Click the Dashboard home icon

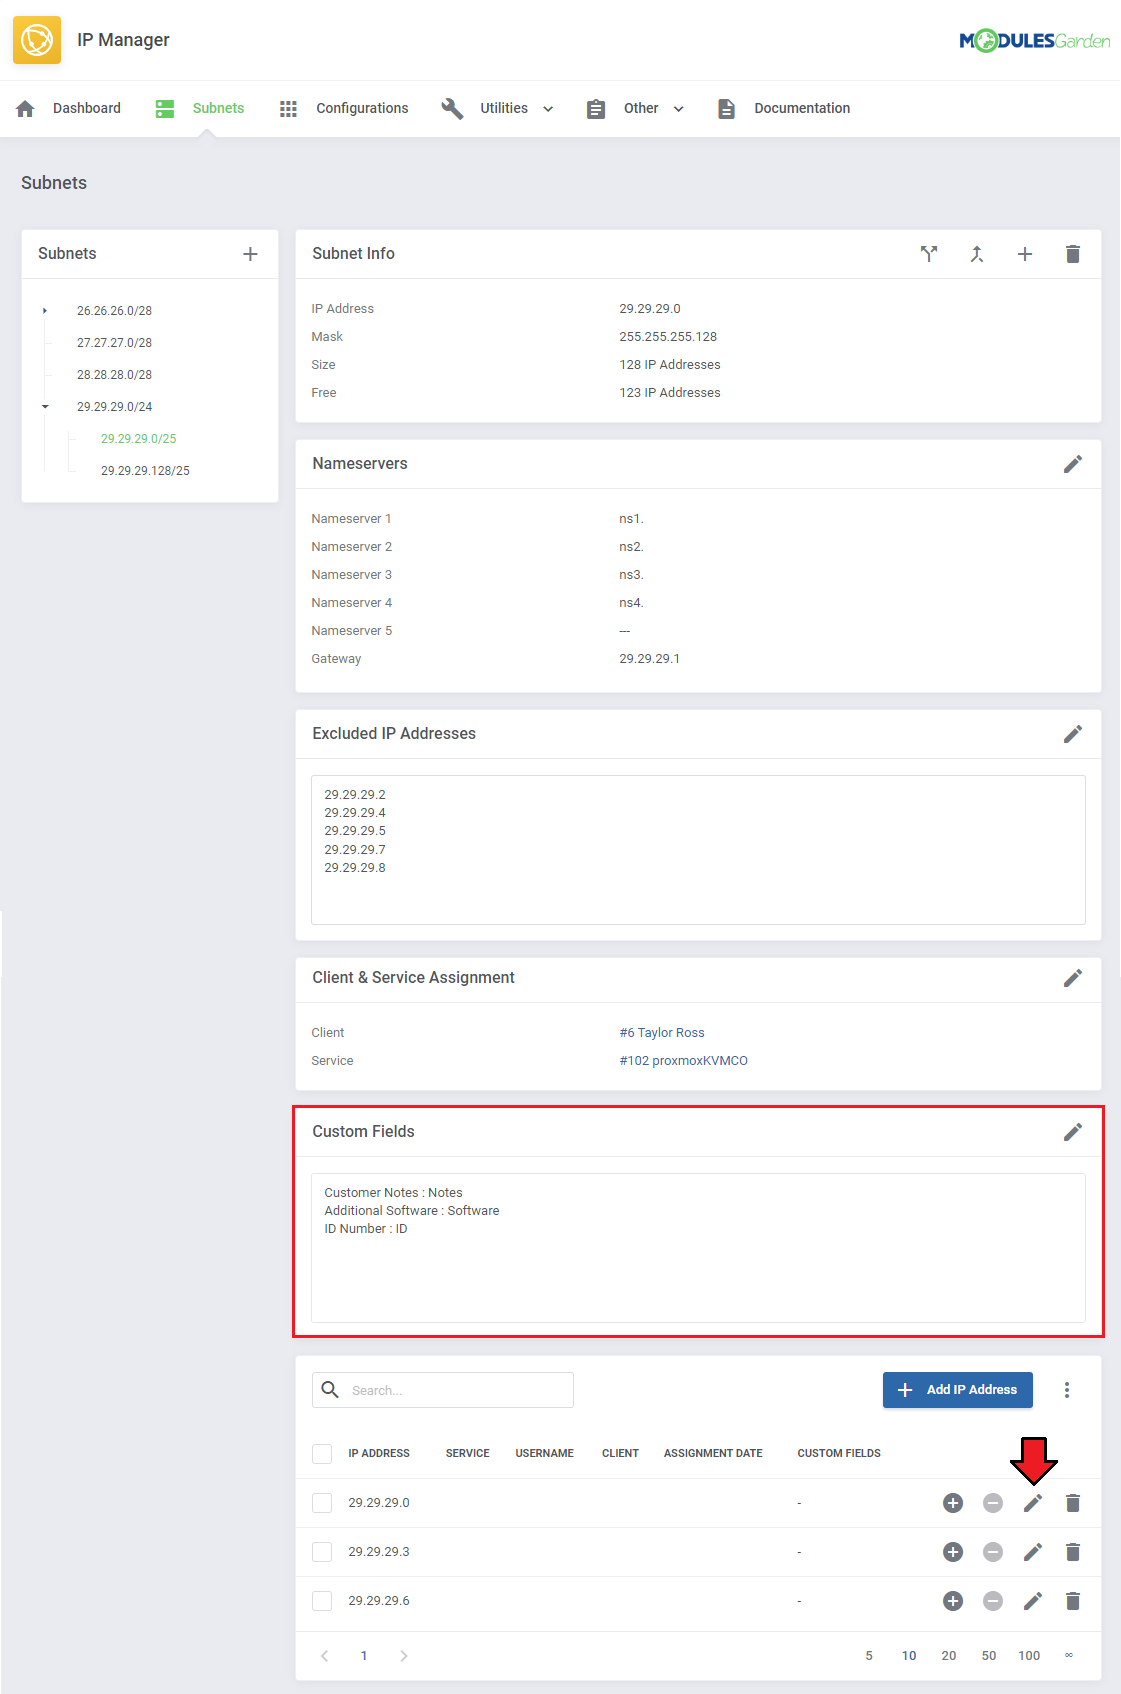point(26,108)
